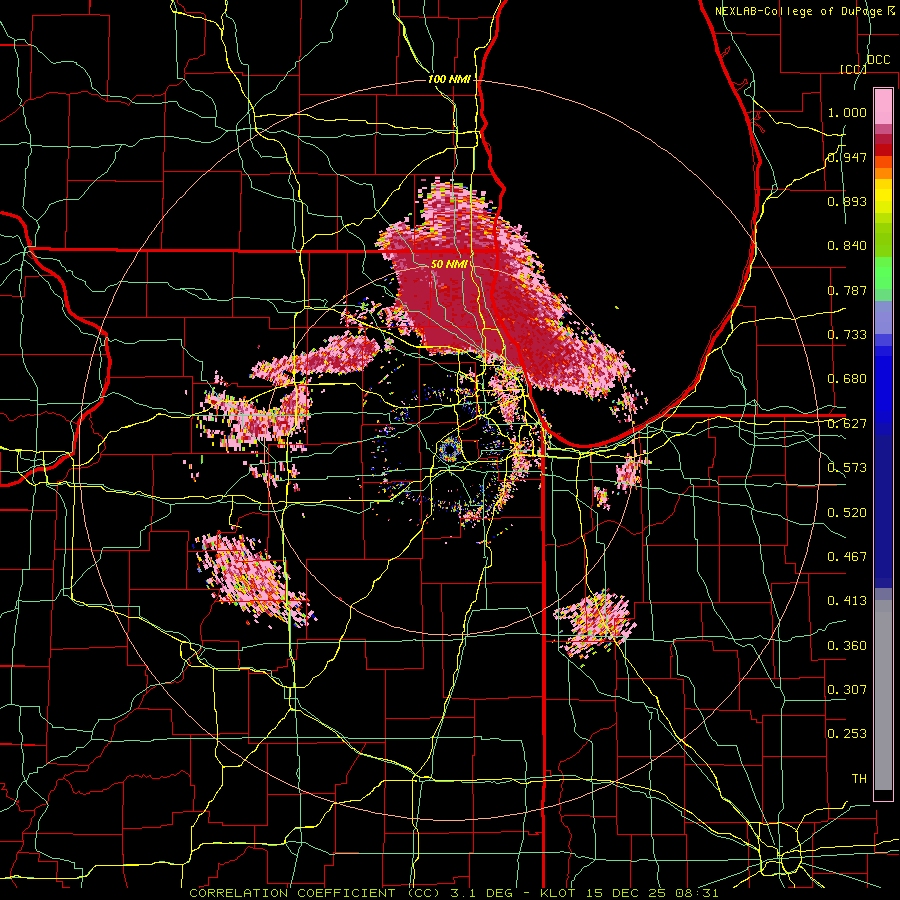Pick the pink segment atop the color bar
This screenshot has height=900, width=900.
[x=883, y=107]
